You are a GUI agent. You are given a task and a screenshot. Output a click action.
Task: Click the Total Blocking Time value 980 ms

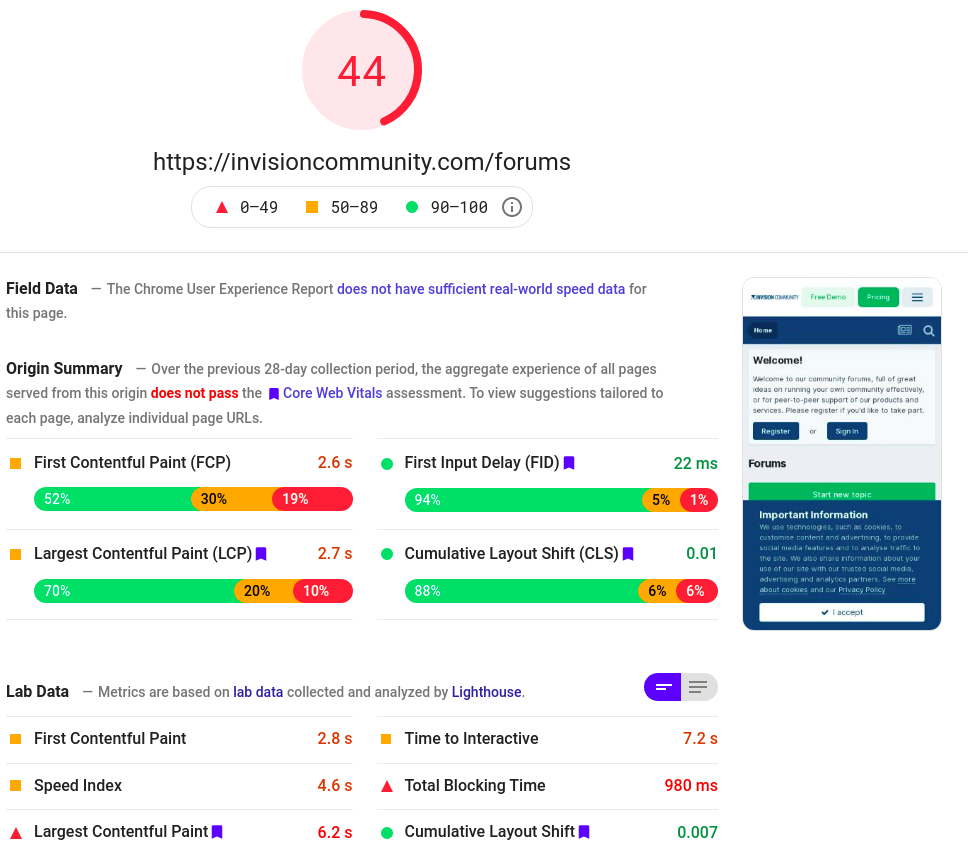[691, 785]
